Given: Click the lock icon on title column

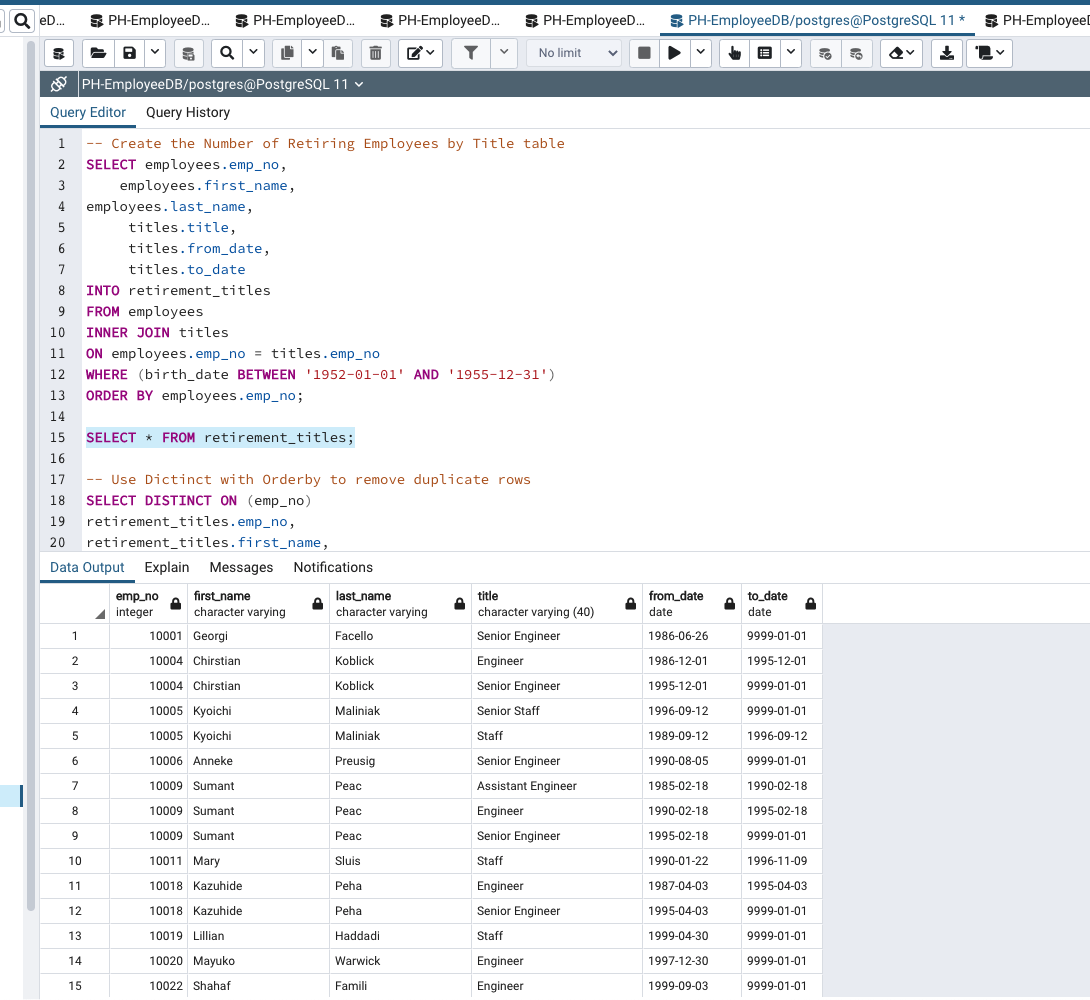Looking at the screenshot, I should pos(631,604).
